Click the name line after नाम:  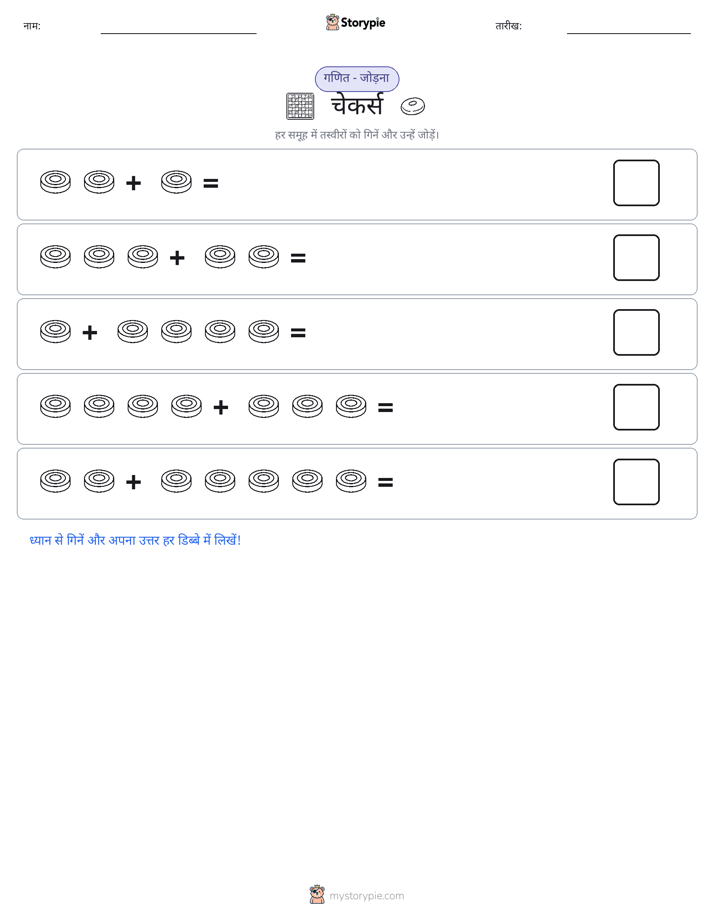[178, 33]
